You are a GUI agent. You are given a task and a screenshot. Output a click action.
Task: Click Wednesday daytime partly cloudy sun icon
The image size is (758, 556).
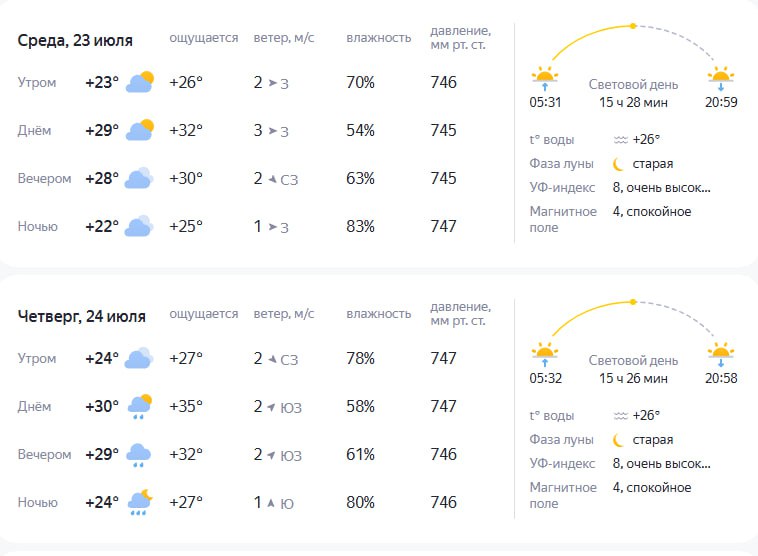click(x=140, y=130)
